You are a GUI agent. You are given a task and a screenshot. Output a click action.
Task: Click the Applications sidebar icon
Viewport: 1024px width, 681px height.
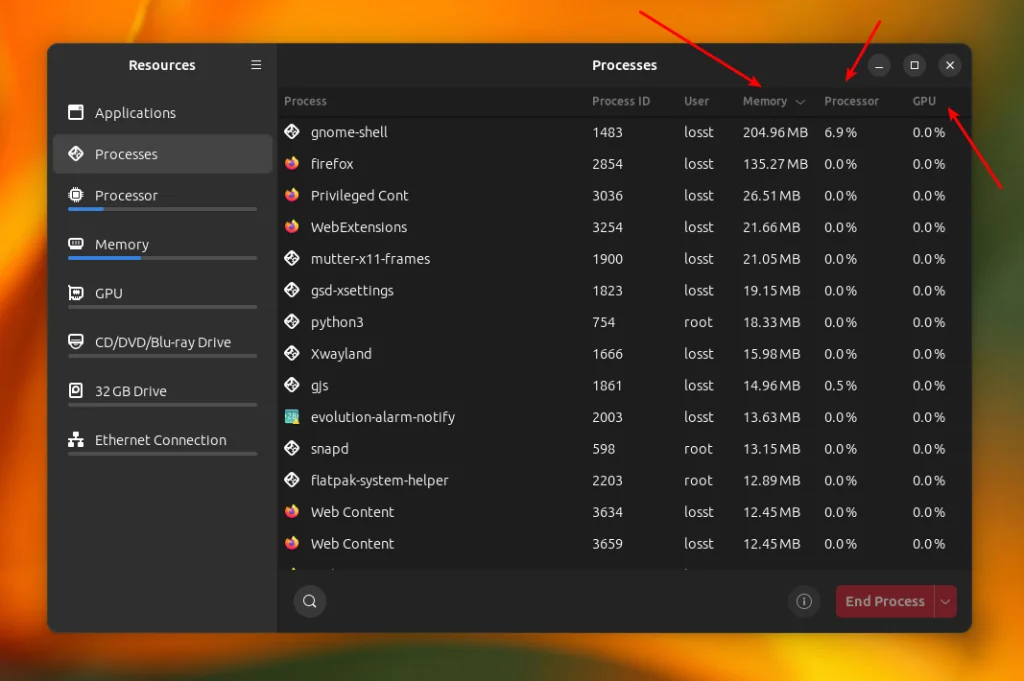(76, 112)
